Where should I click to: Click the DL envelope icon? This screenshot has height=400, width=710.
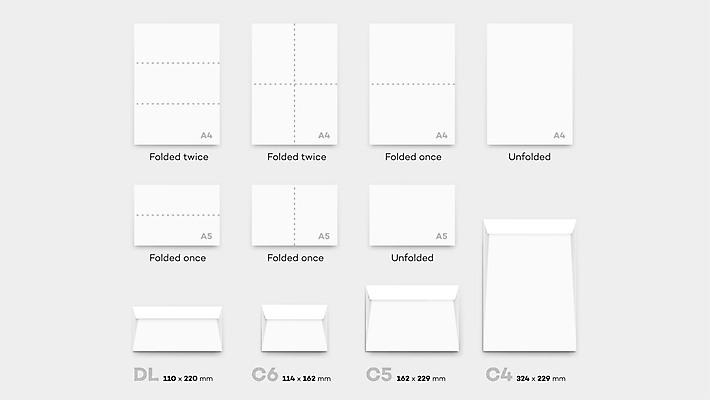click(177, 329)
